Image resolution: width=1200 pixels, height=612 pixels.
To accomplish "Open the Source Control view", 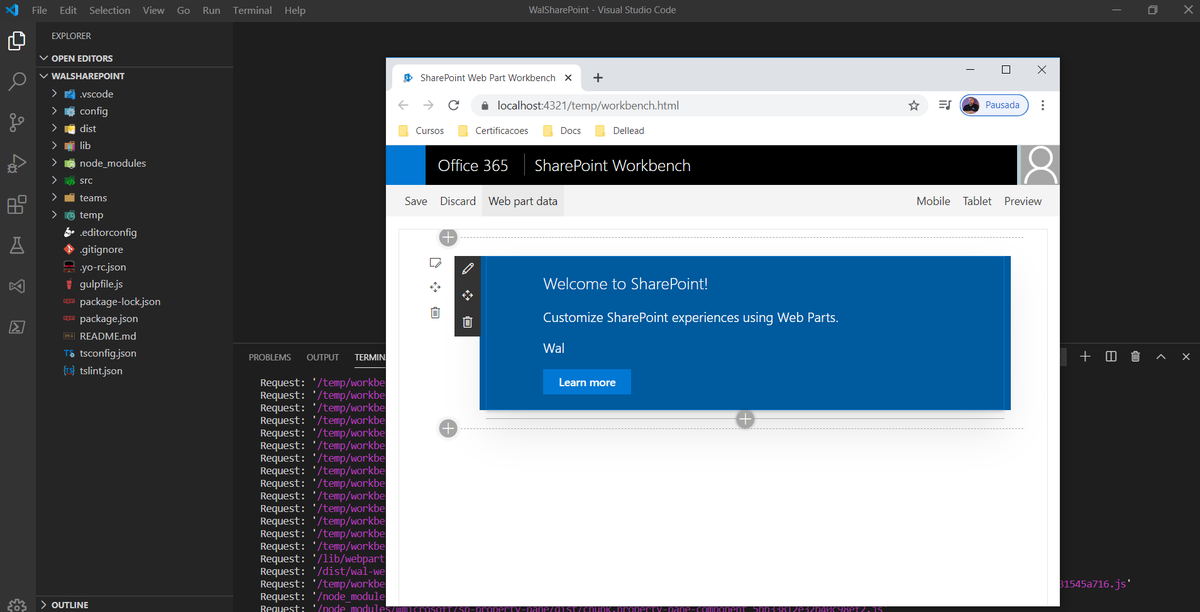I will pos(17,122).
